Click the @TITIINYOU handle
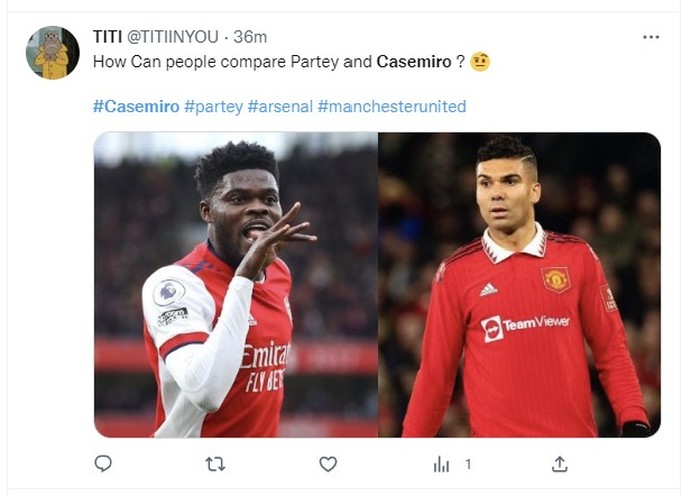 point(172,37)
